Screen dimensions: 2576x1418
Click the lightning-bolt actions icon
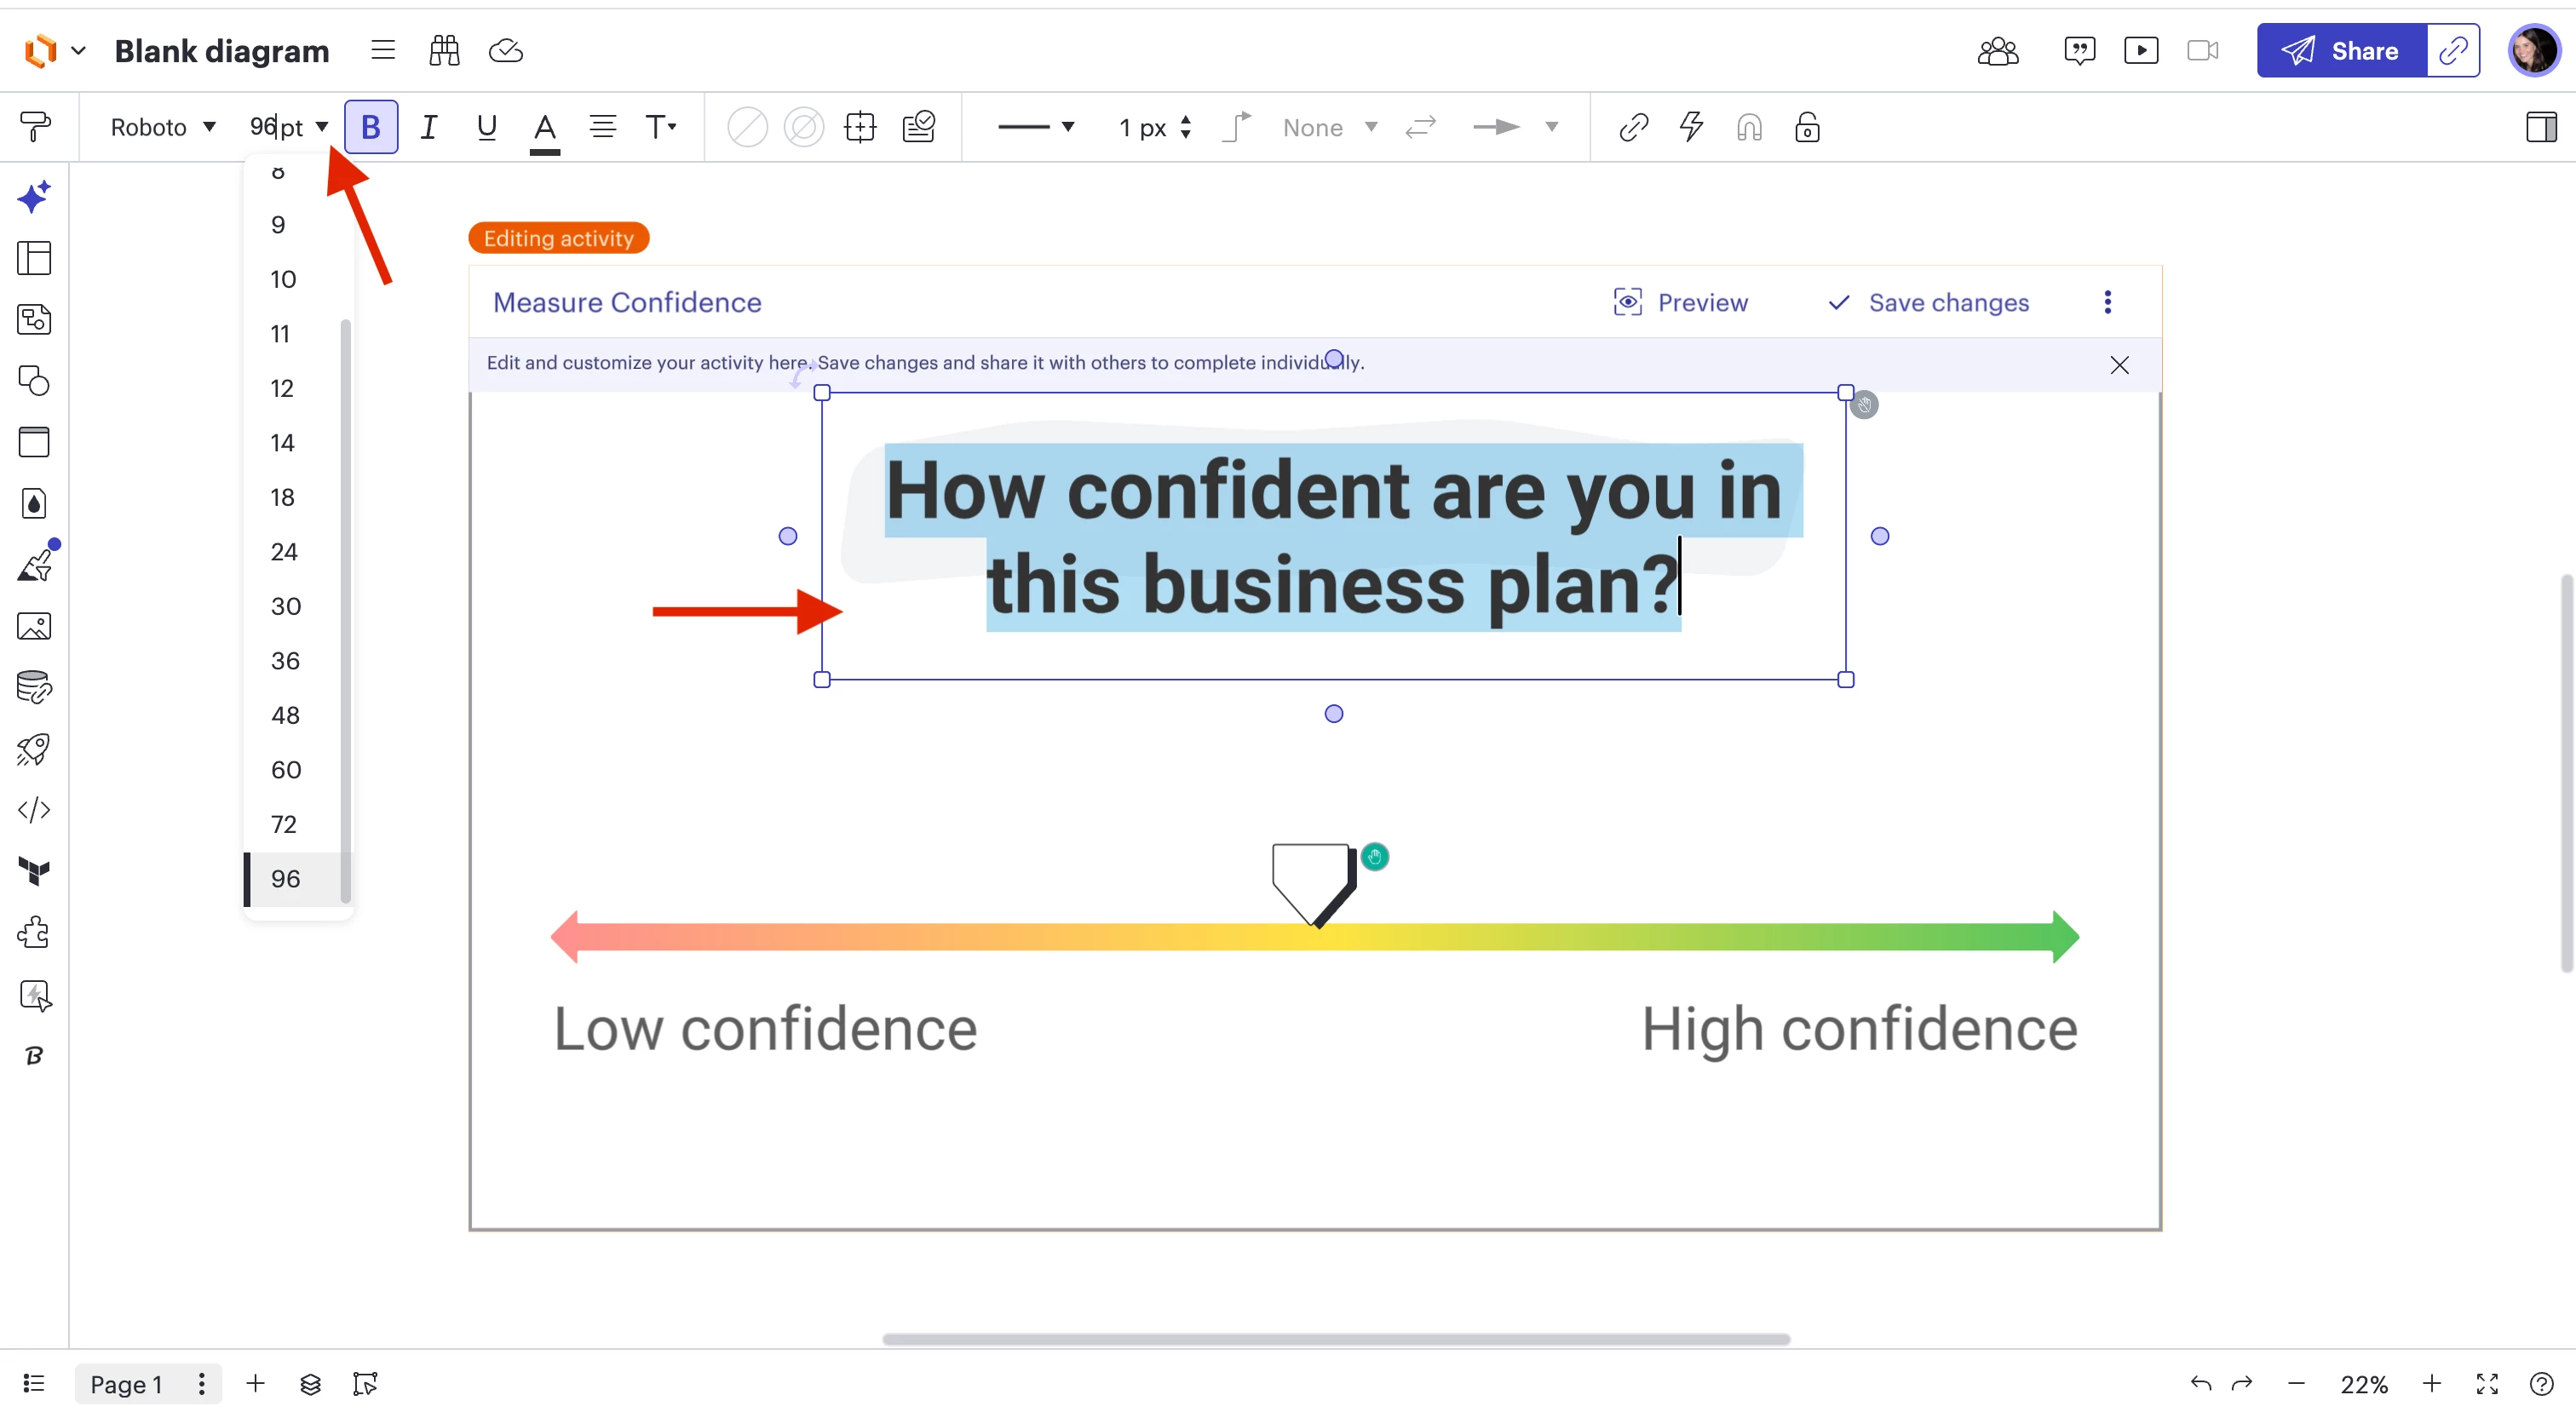1691,127
